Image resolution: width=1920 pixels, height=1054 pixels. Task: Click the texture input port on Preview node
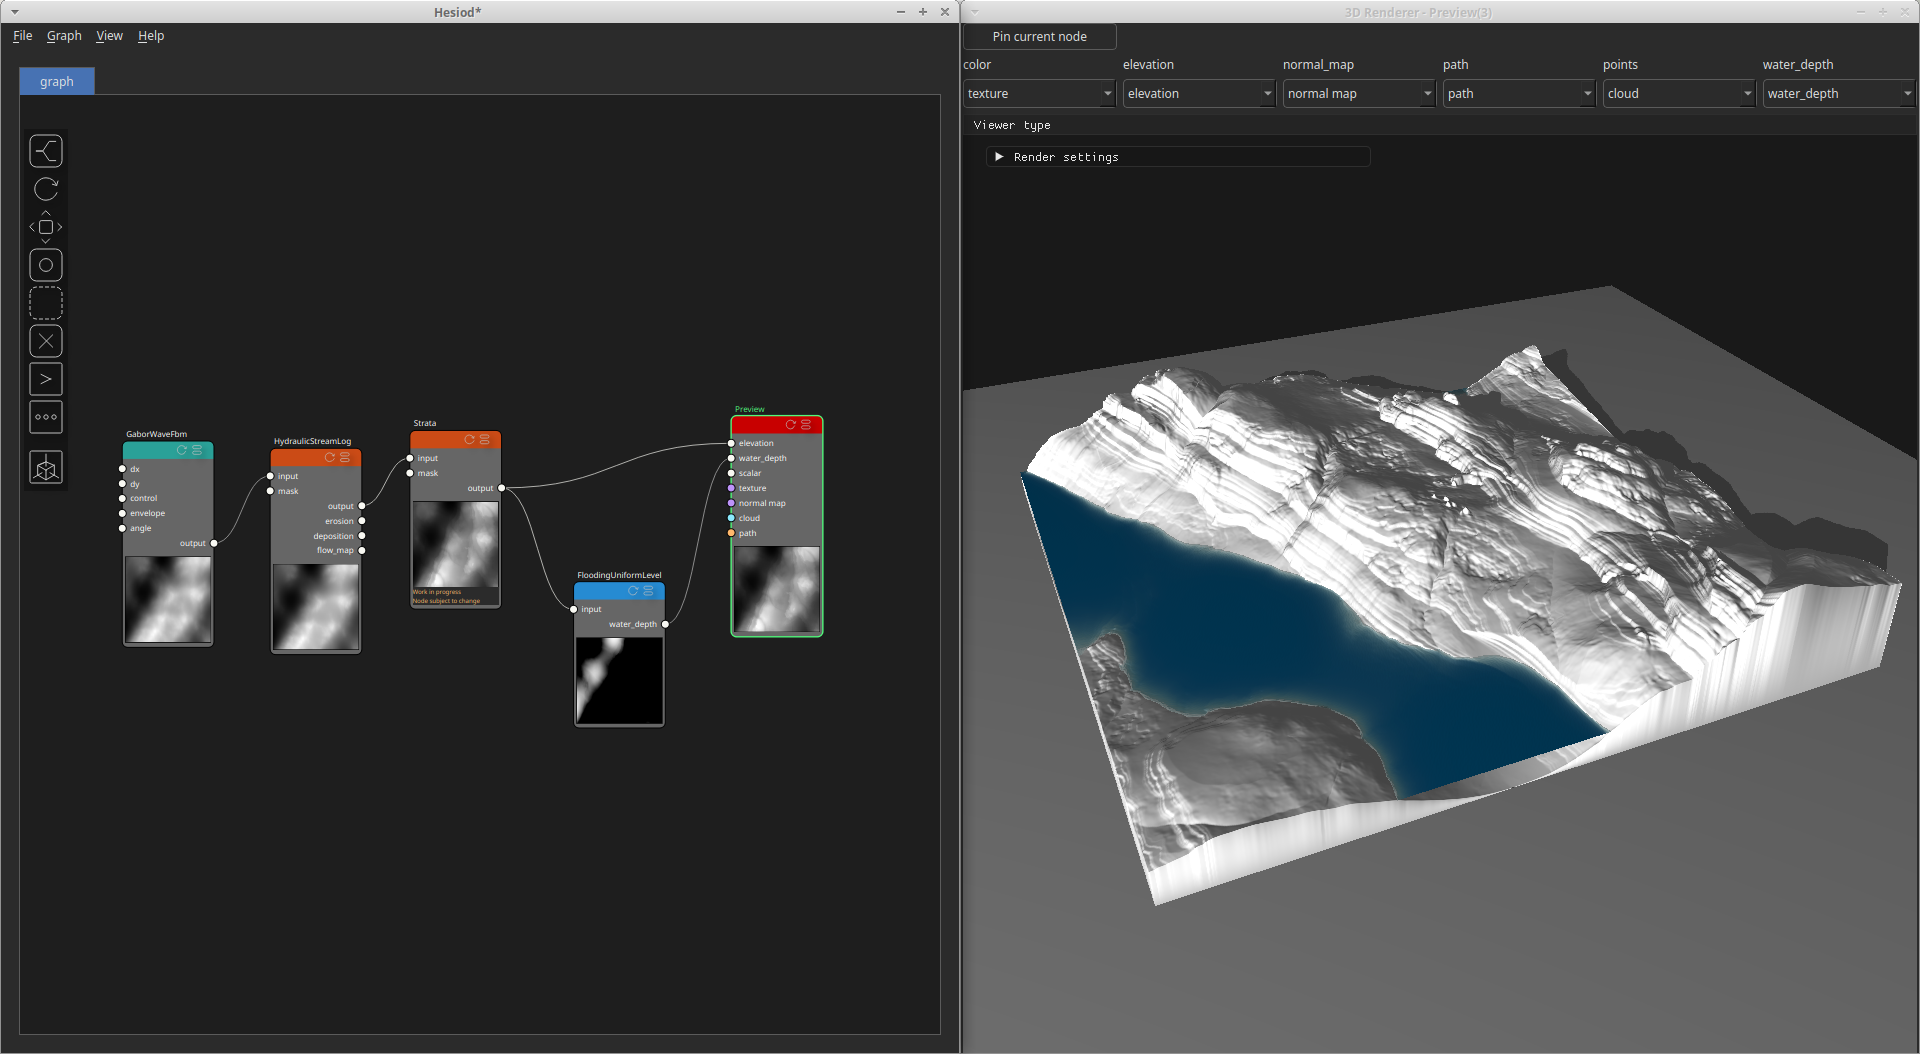click(x=731, y=488)
